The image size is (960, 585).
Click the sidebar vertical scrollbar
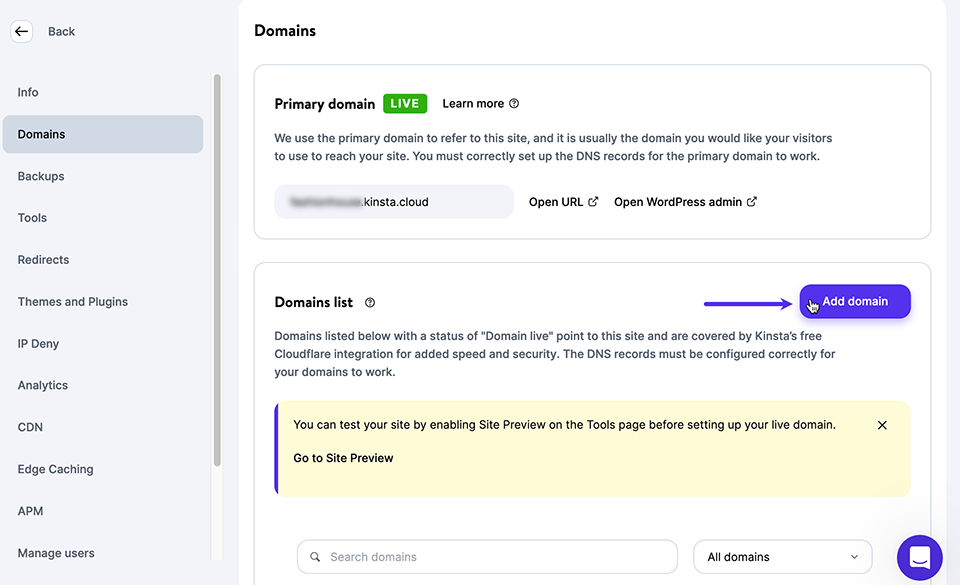[x=217, y=270]
